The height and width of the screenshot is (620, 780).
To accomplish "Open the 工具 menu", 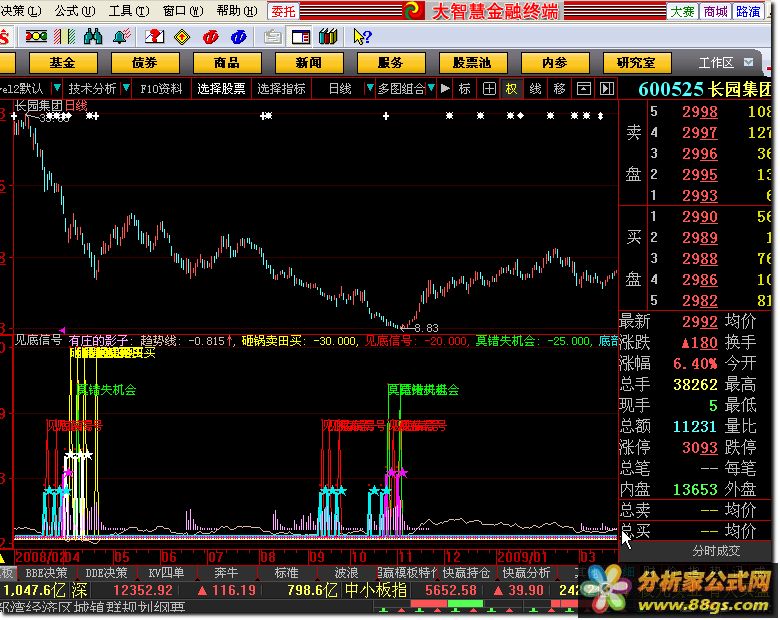I will coord(129,10).
